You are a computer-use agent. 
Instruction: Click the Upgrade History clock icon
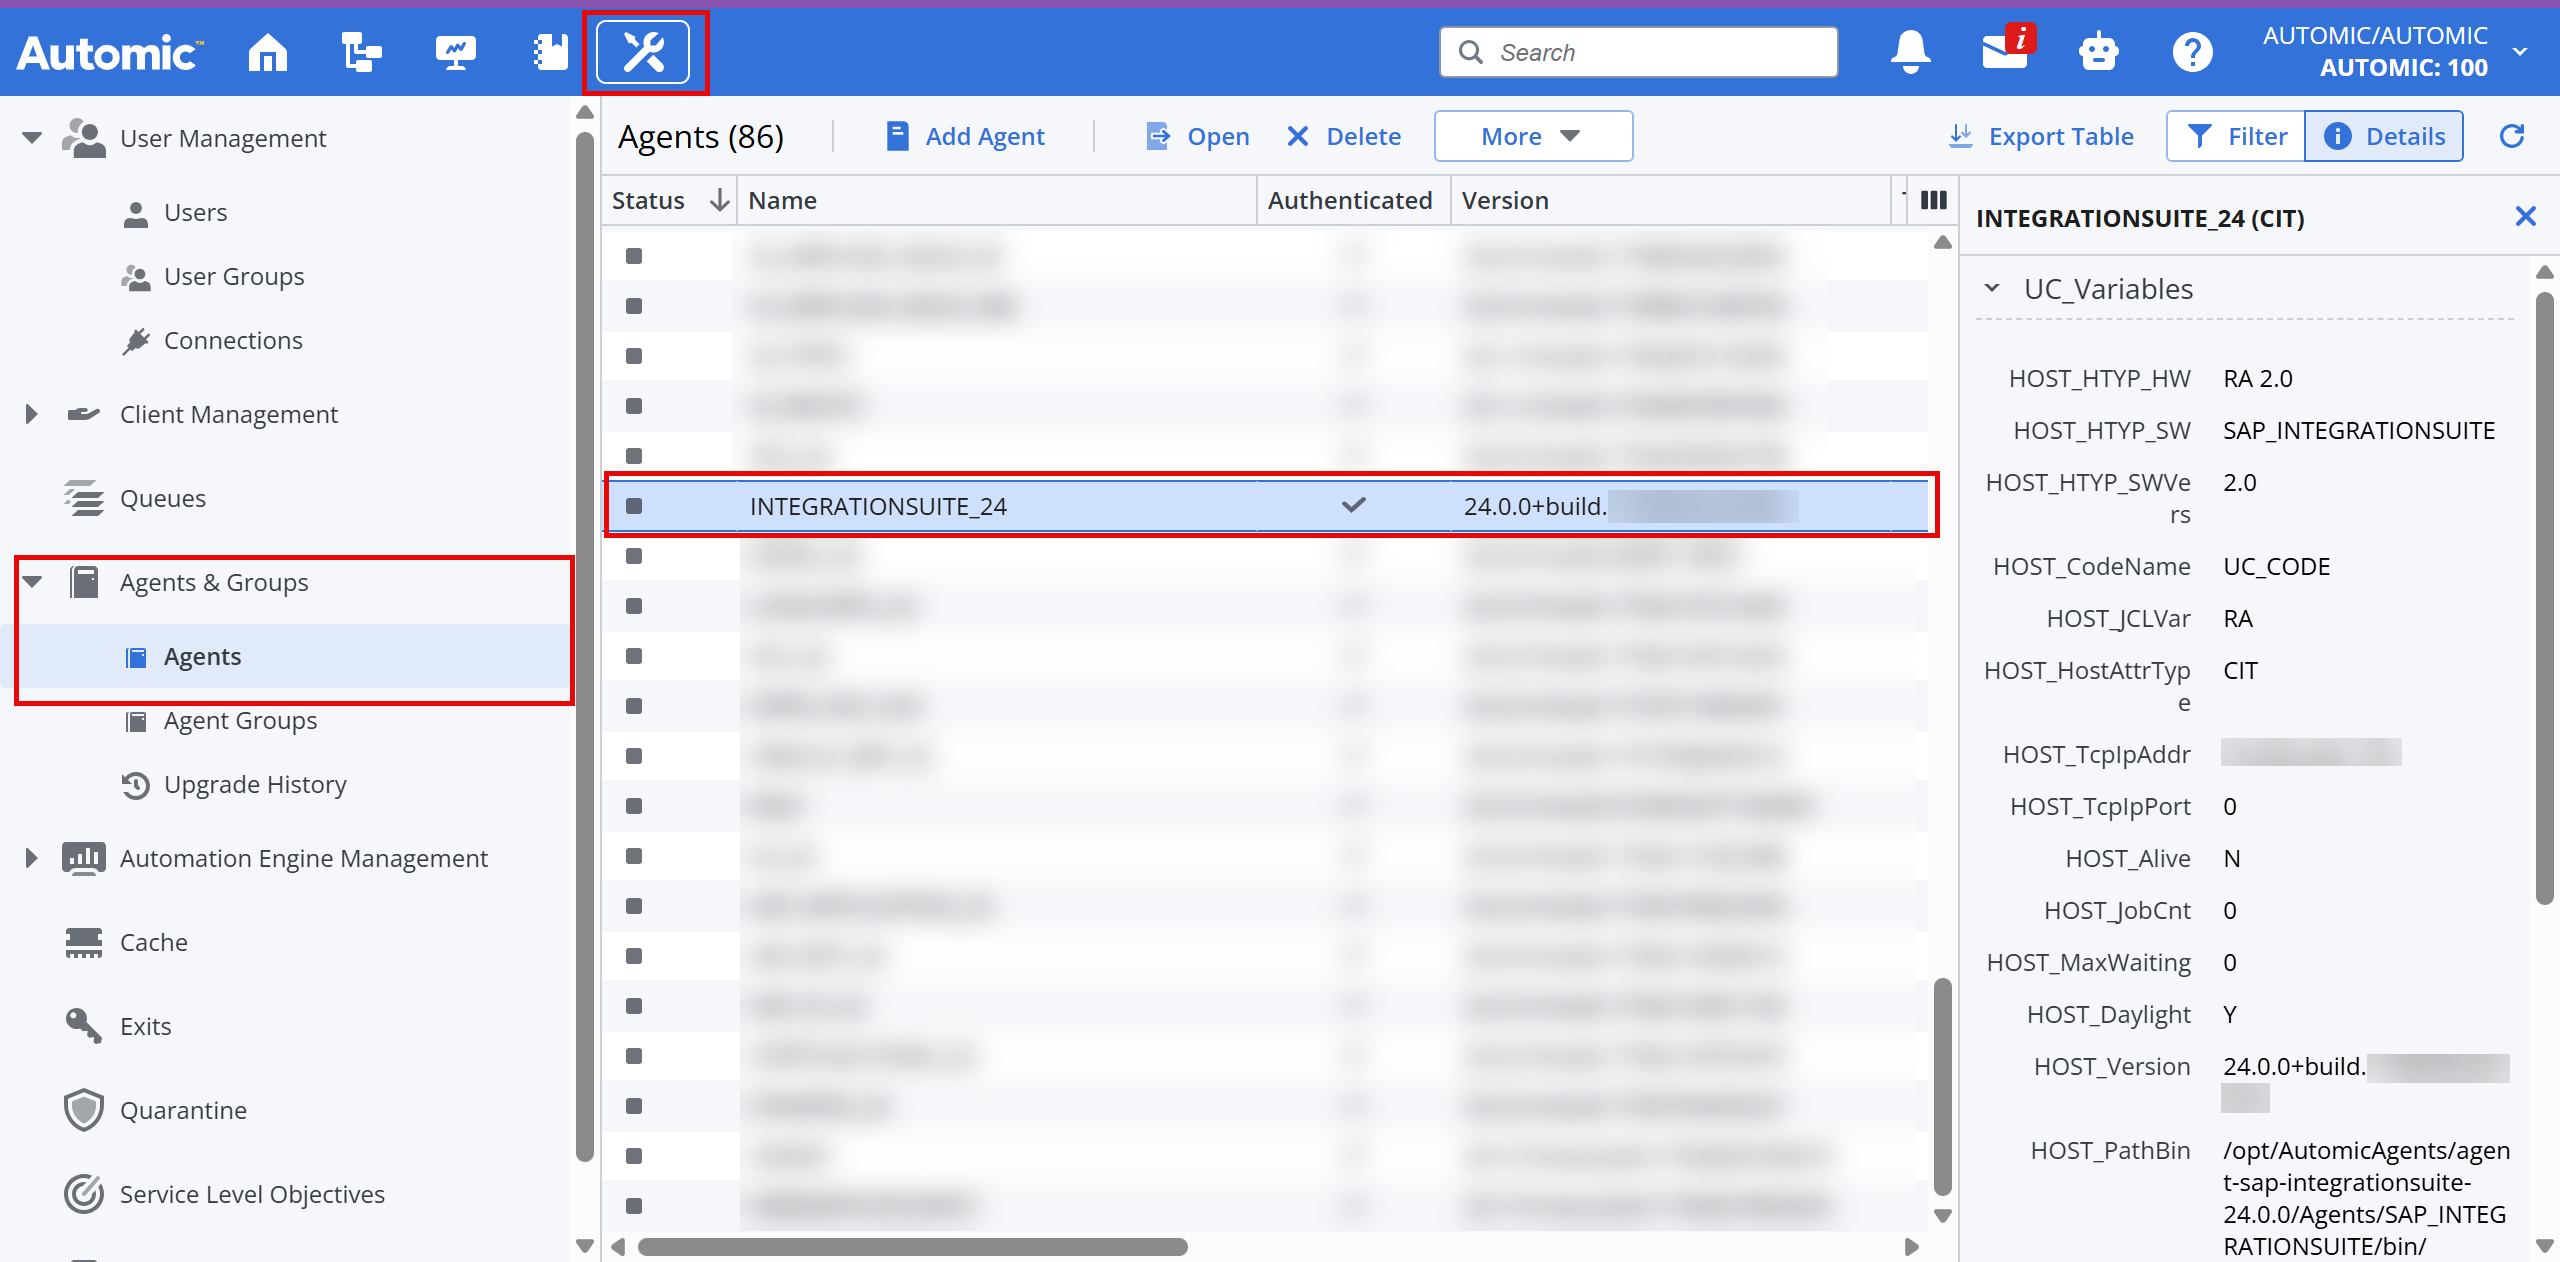(x=136, y=785)
